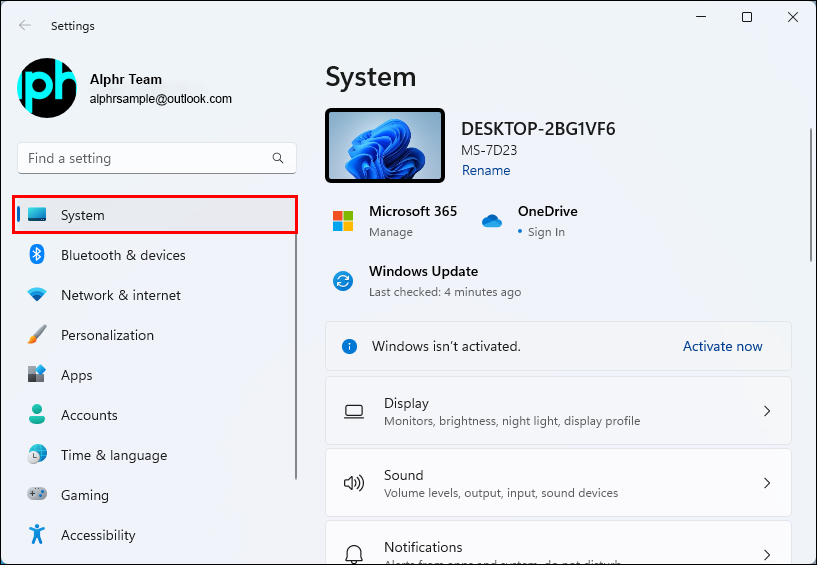This screenshot has height=565, width=817.
Task: Click the sidebar navigation scrollbar
Action: [296, 355]
